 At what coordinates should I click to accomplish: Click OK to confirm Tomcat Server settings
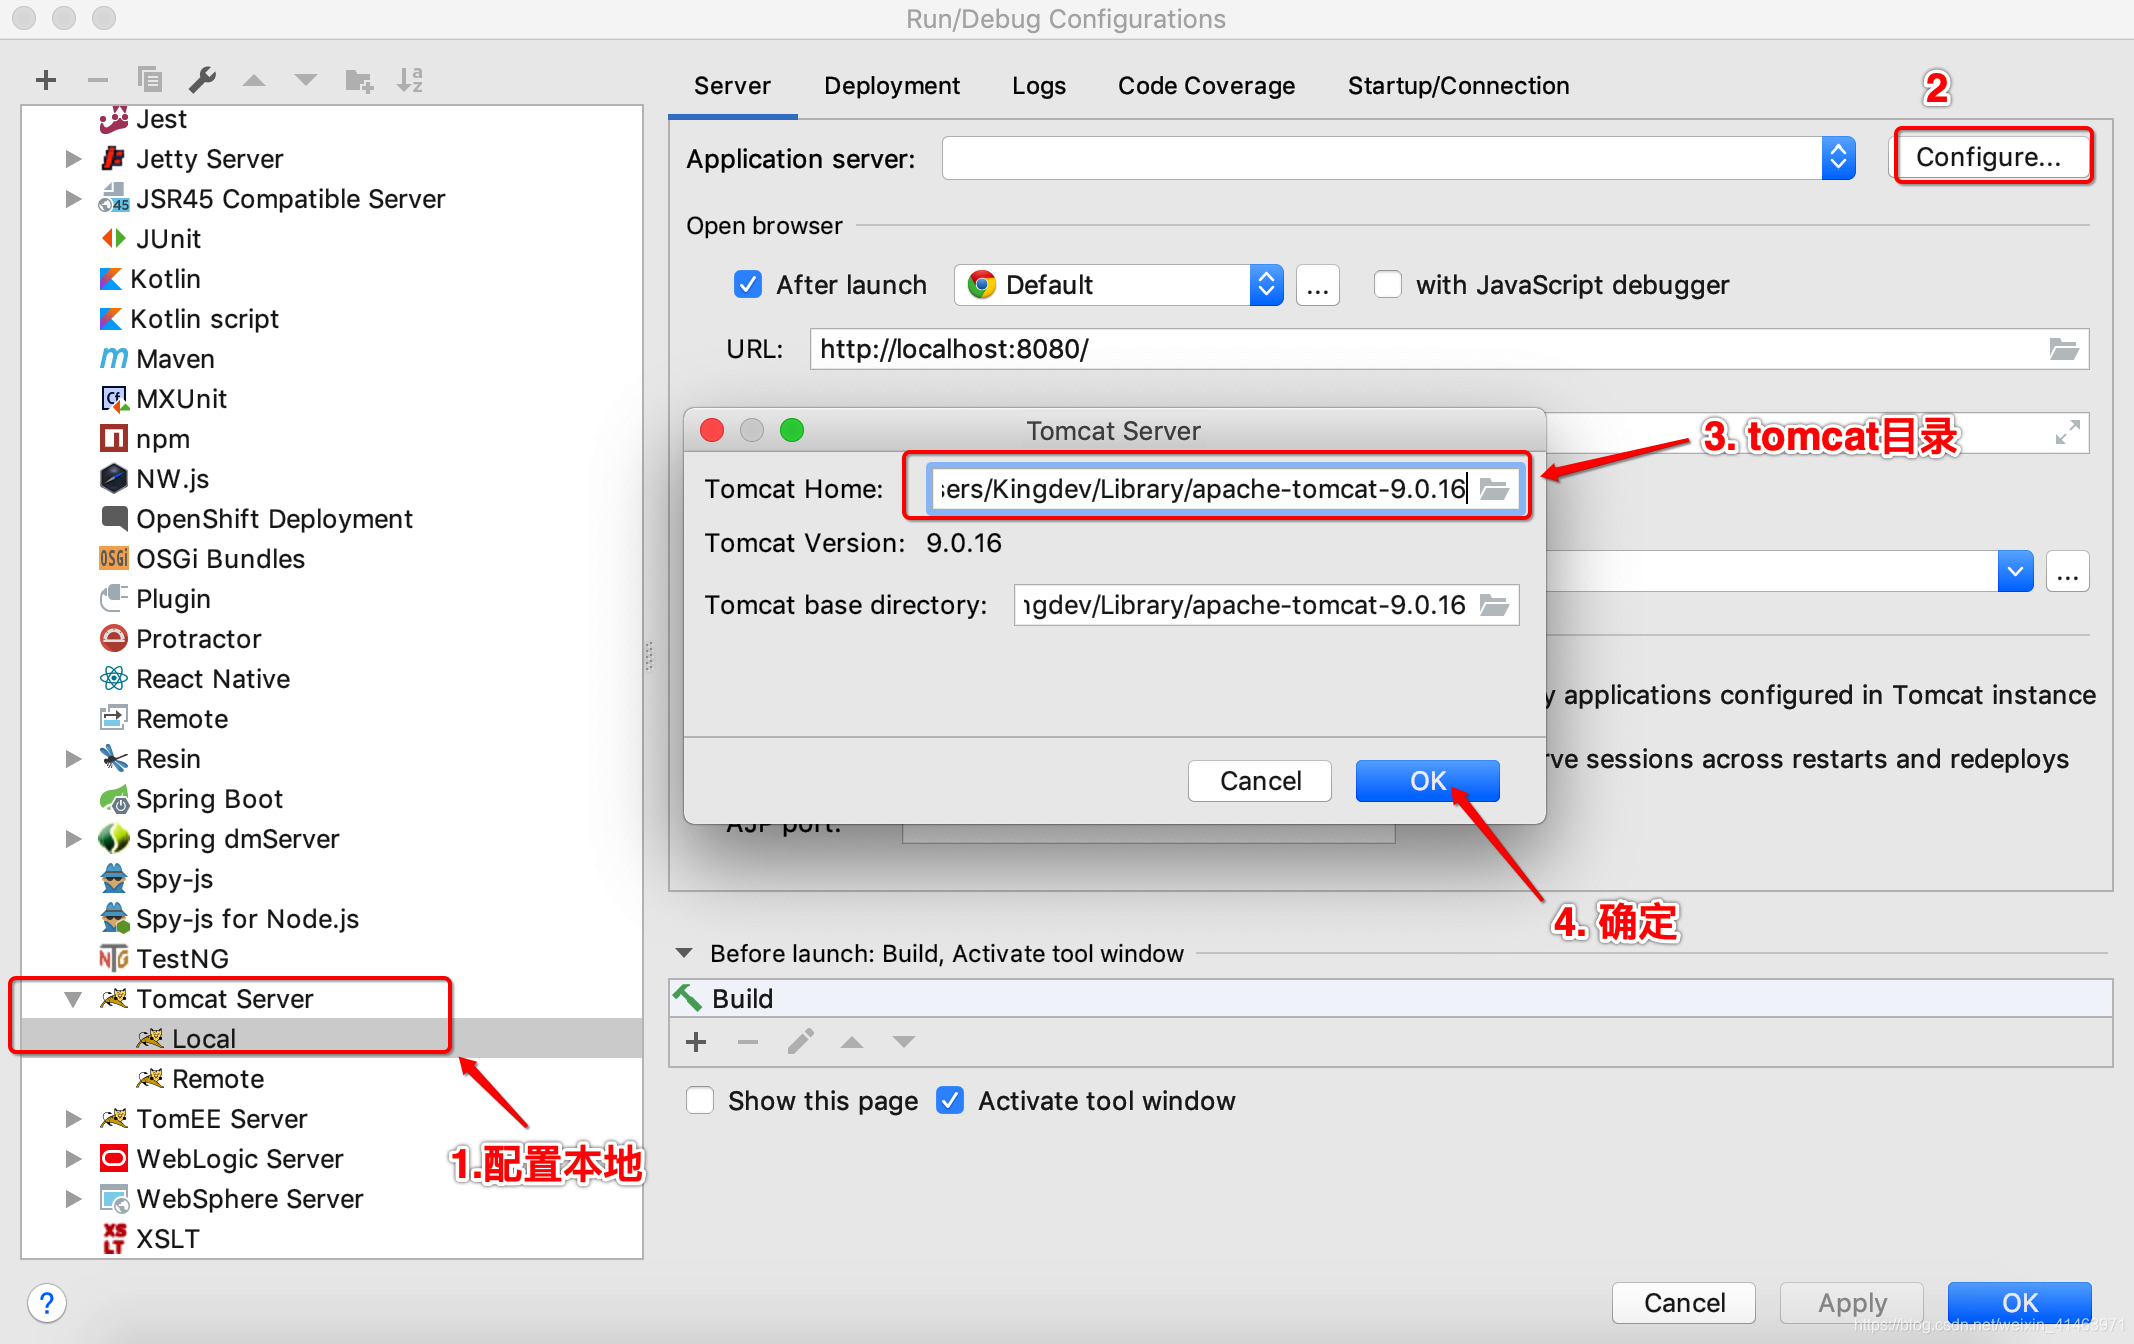click(1424, 780)
